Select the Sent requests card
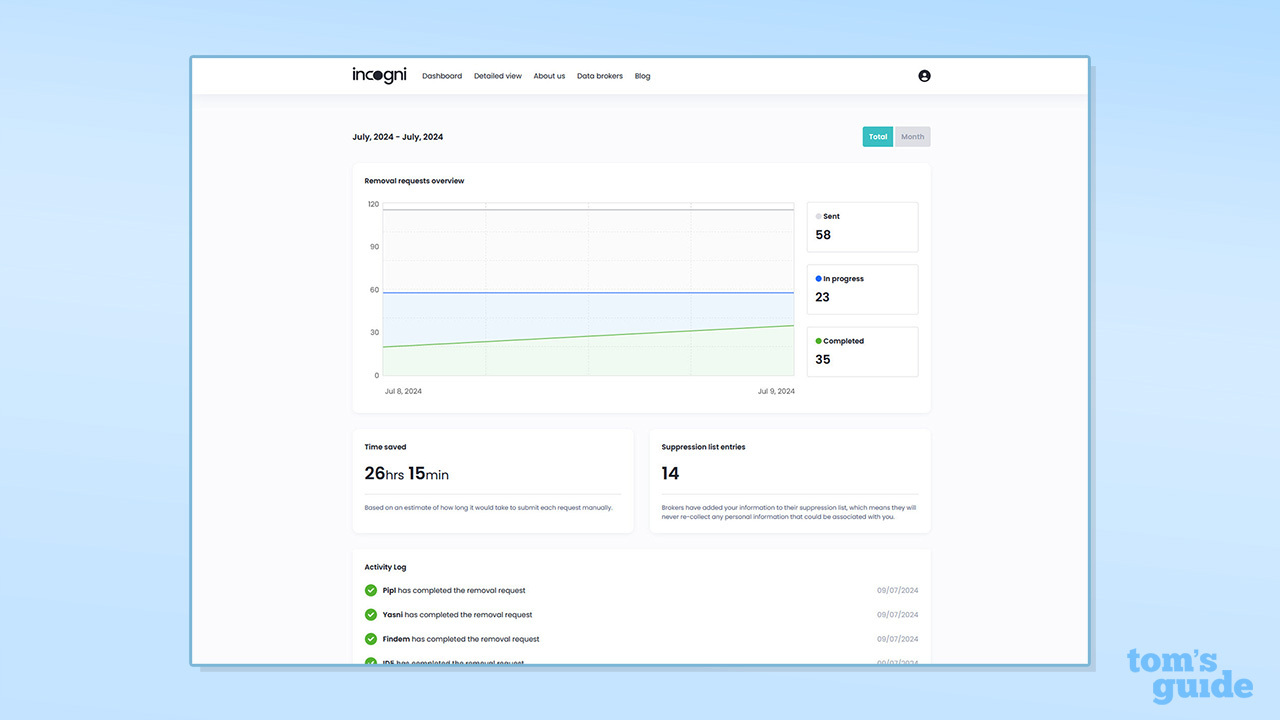 [862, 227]
